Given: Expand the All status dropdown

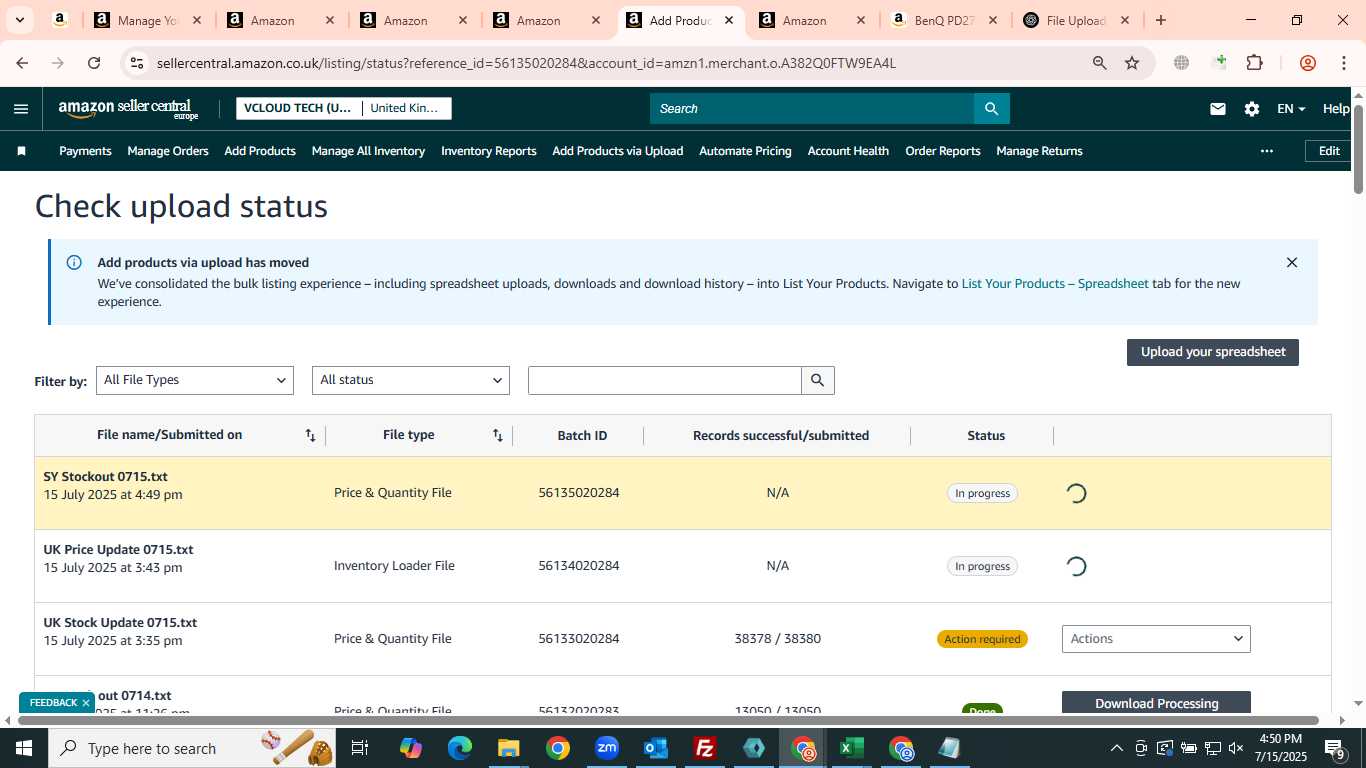Looking at the screenshot, I should coord(411,380).
